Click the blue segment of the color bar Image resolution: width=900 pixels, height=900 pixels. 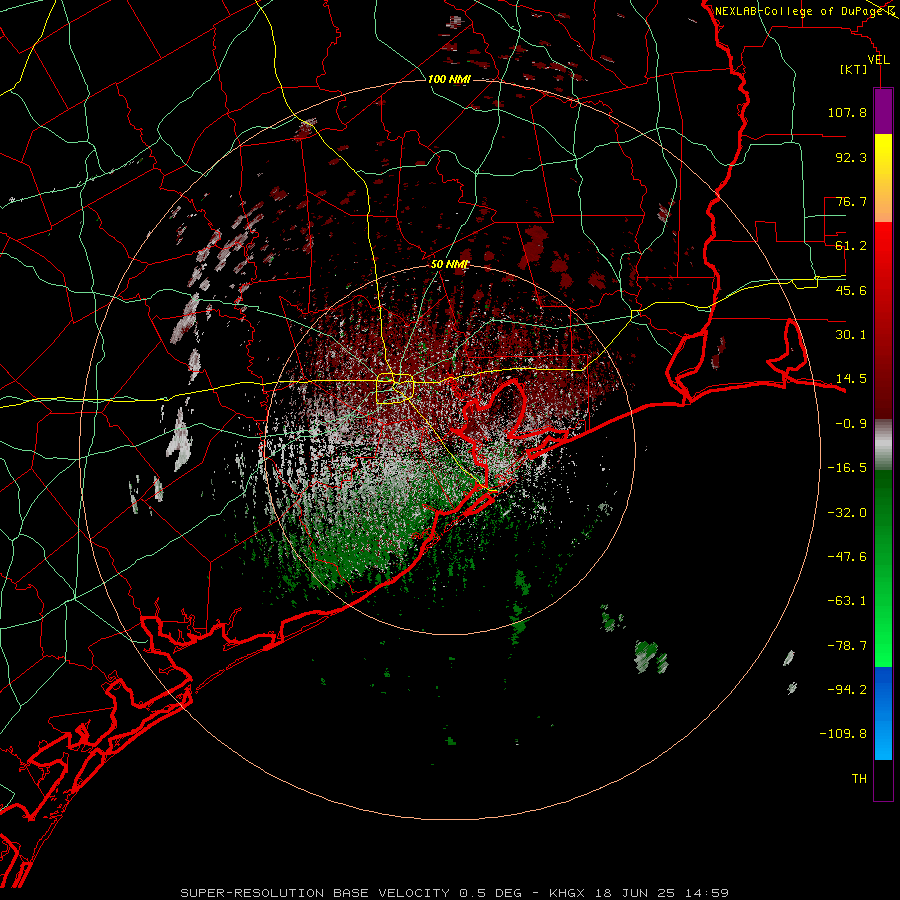click(x=883, y=713)
